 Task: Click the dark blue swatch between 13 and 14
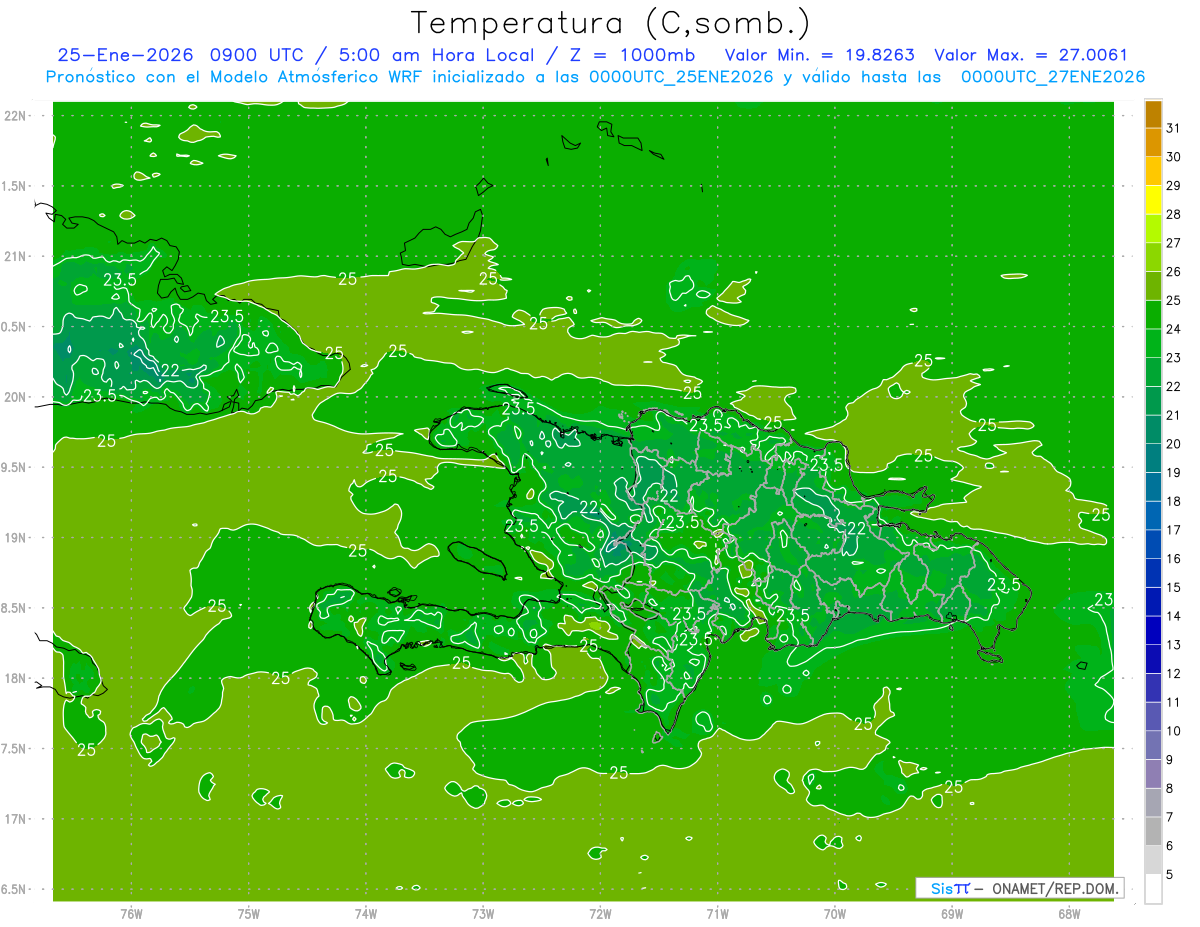pos(1153,631)
